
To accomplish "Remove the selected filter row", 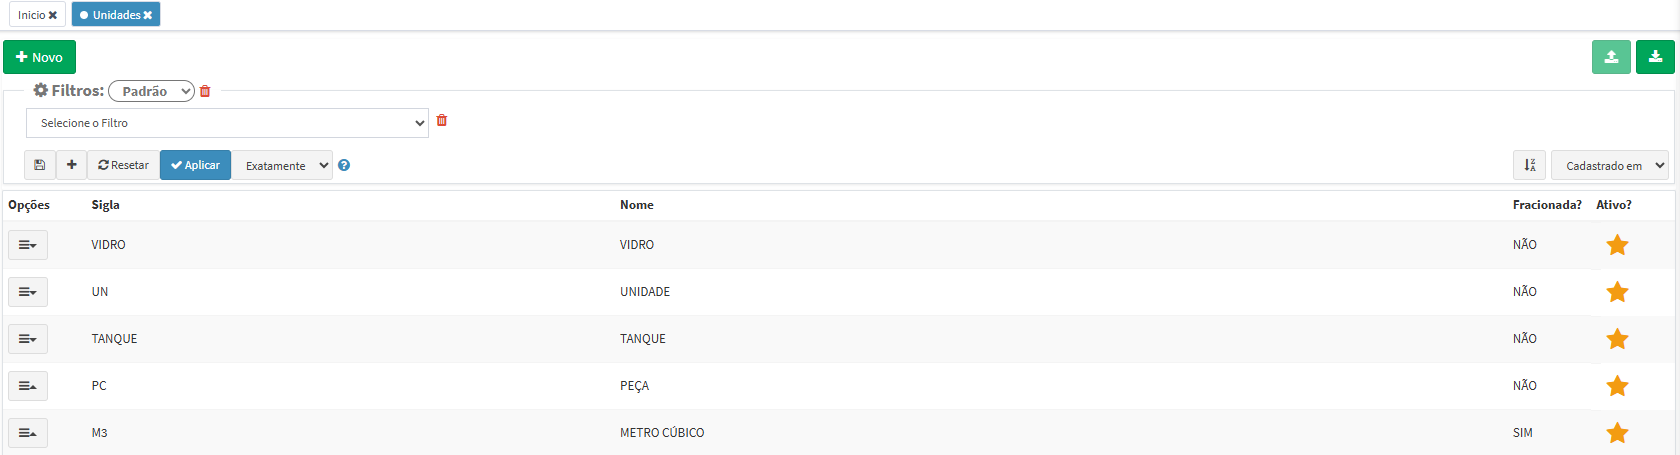I will pyautogui.click(x=442, y=121).
